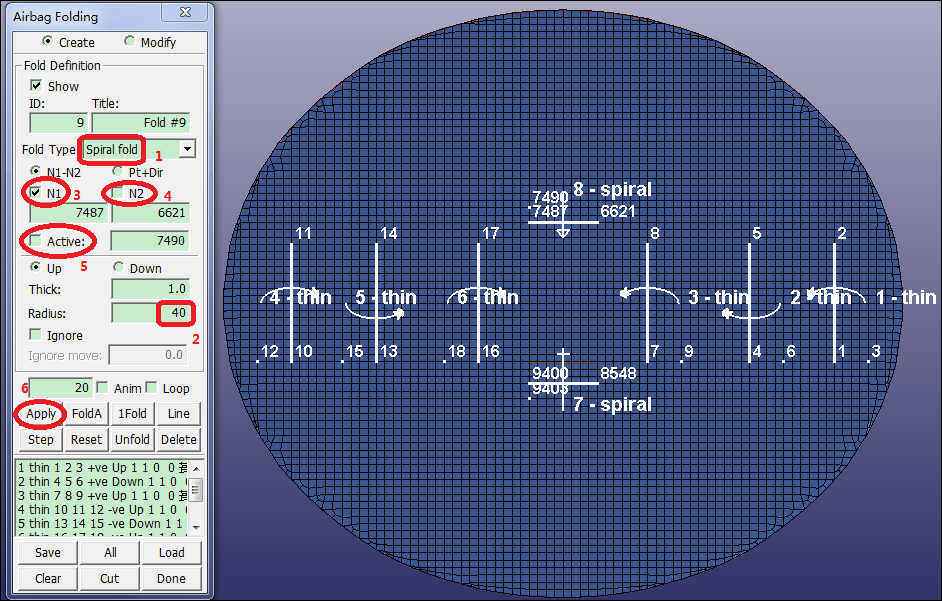Hit the Unfold button
Image resolution: width=942 pixels, height=601 pixels.
[132, 439]
